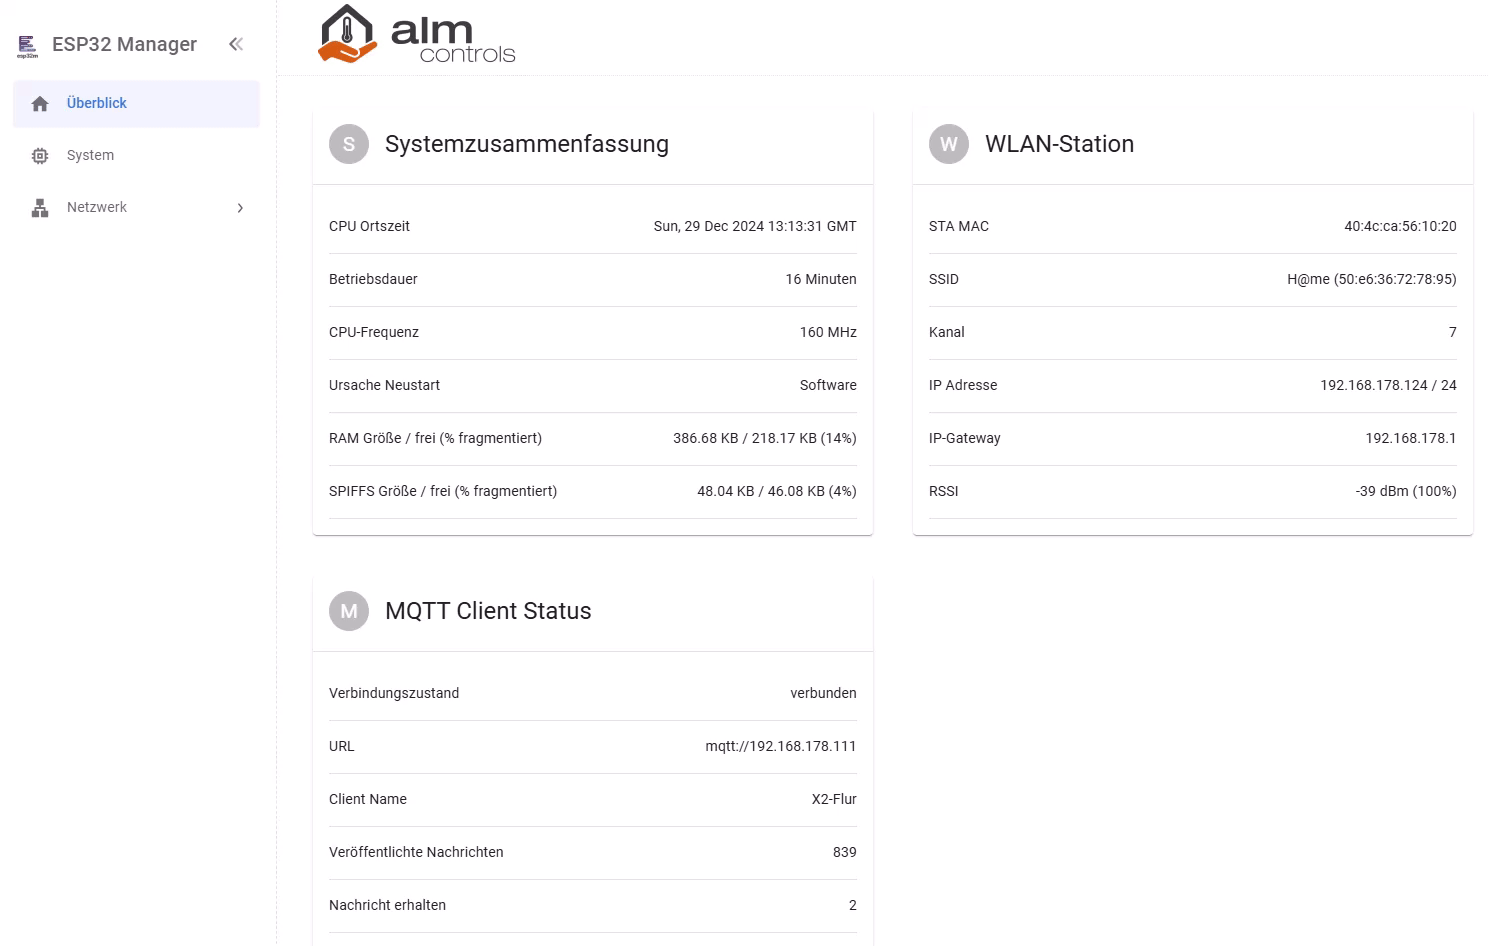Select CPU time value Sun, 29 Dec 2024
The height and width of the screenshot is (946, 1488).
(x=755, y=226)
